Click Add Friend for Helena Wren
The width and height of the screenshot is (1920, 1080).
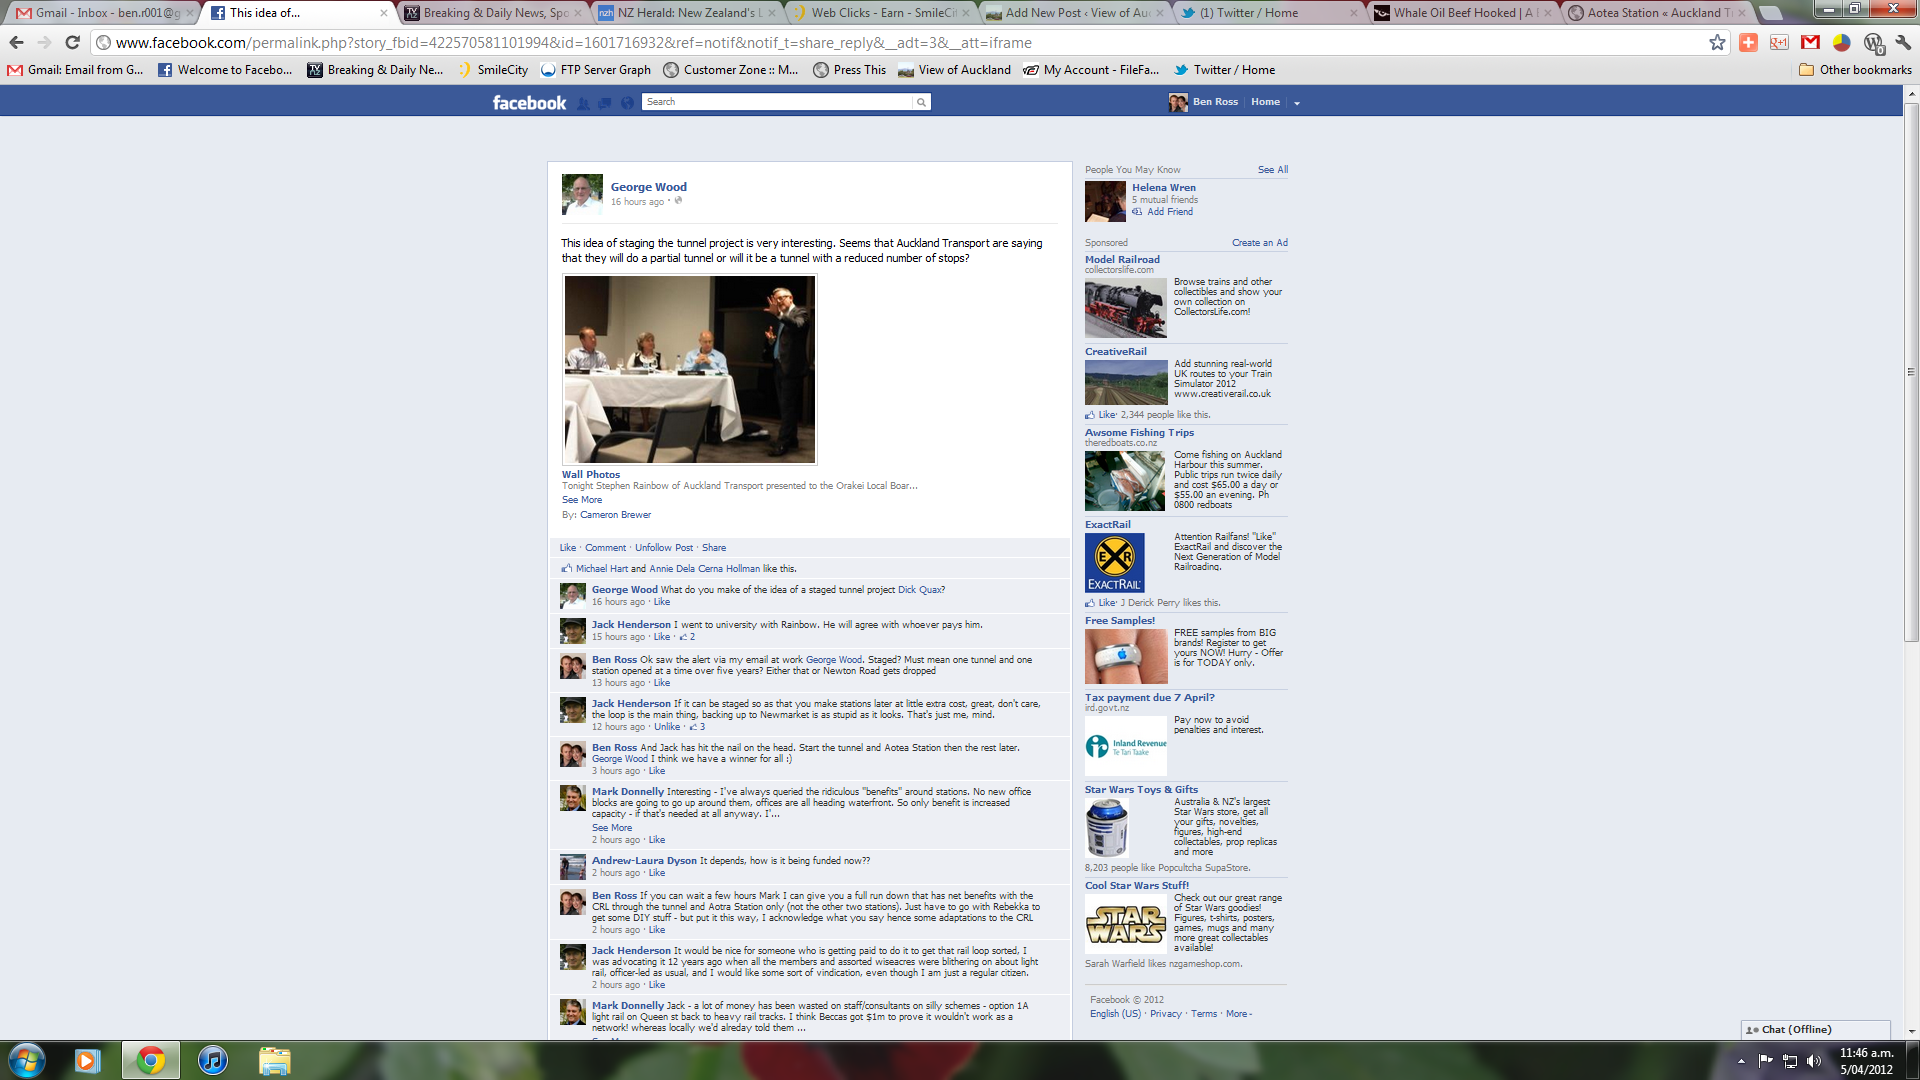pos(1169,212)
